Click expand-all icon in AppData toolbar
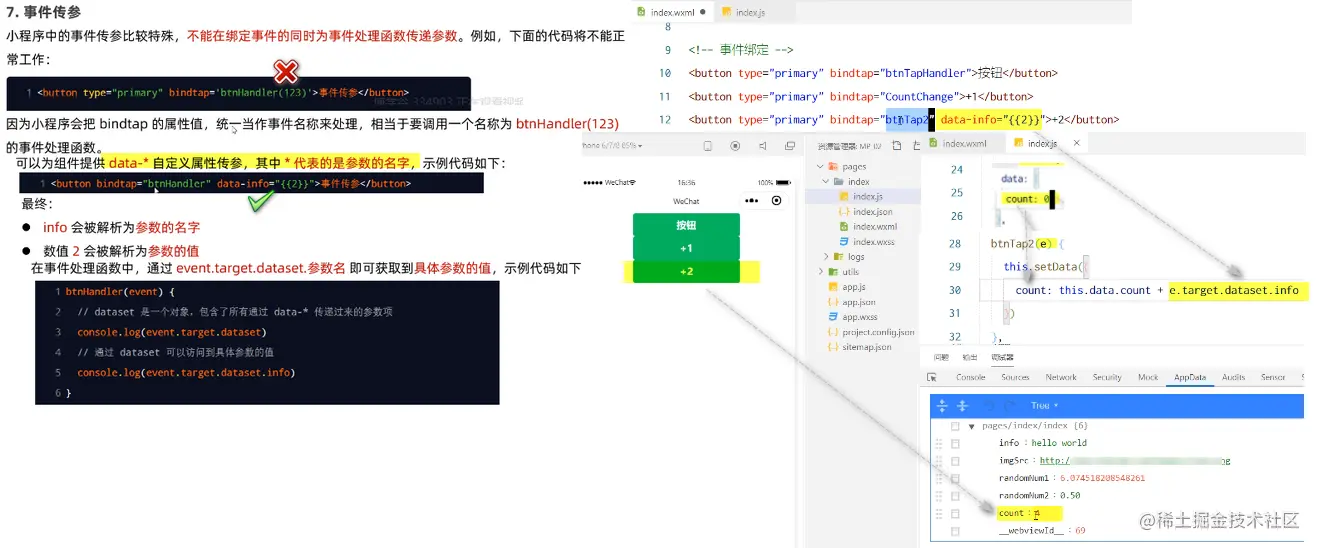The height and width of the screenshot is (548, 1317). (942, 405)
